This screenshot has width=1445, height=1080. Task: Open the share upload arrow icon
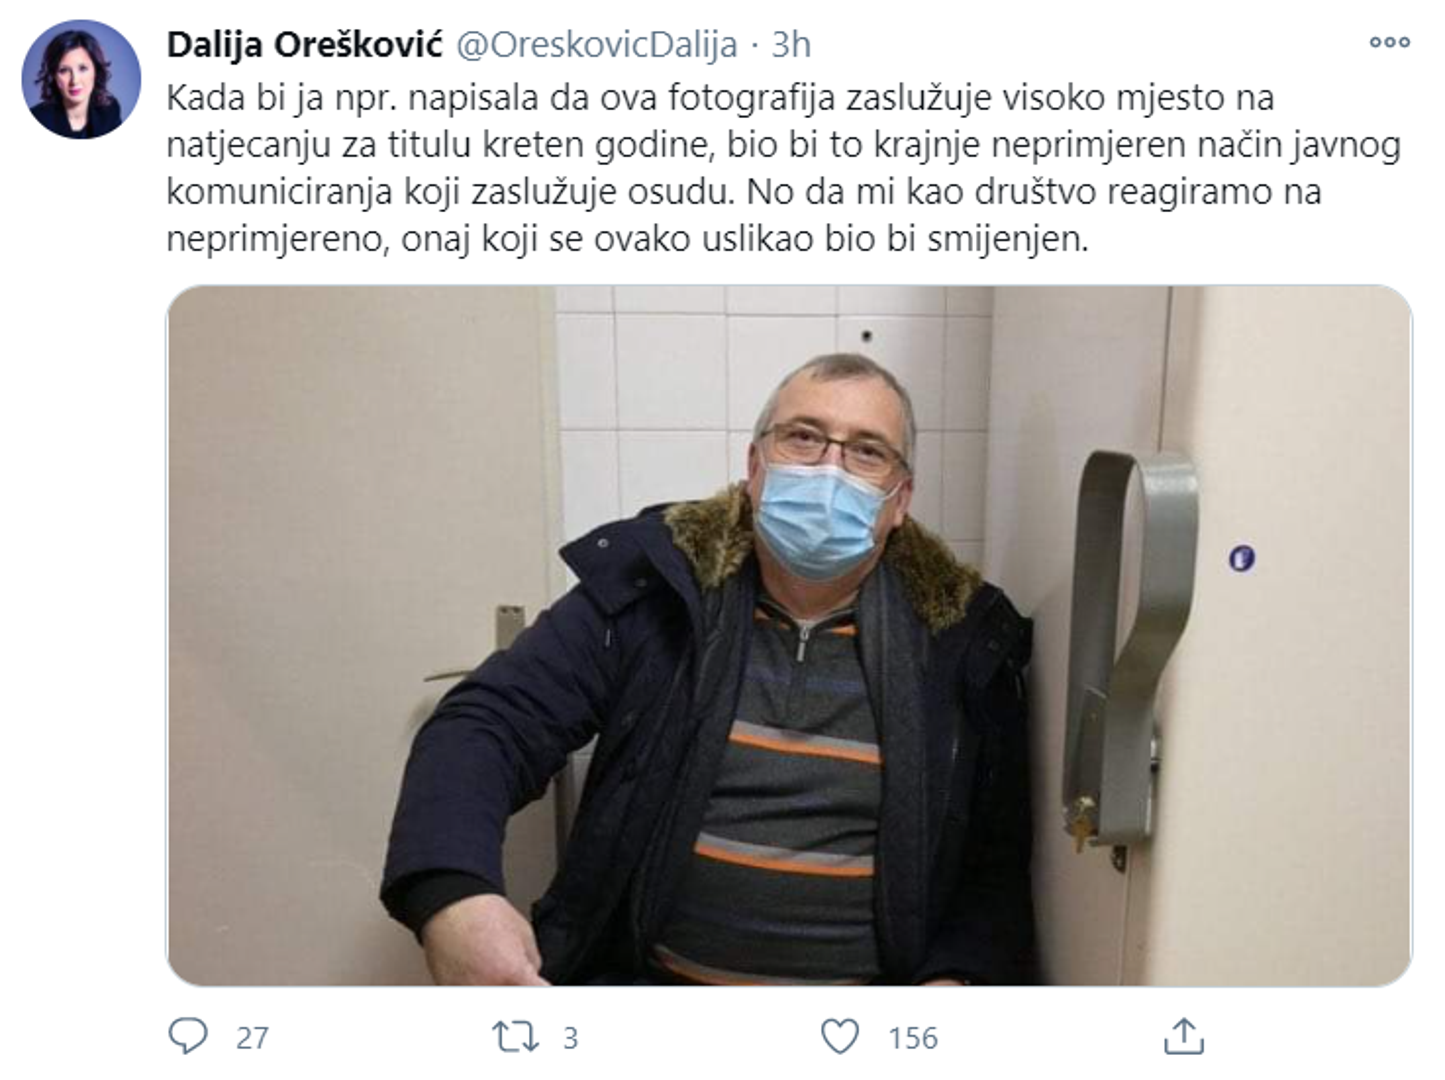(x=1184, y=1036)
